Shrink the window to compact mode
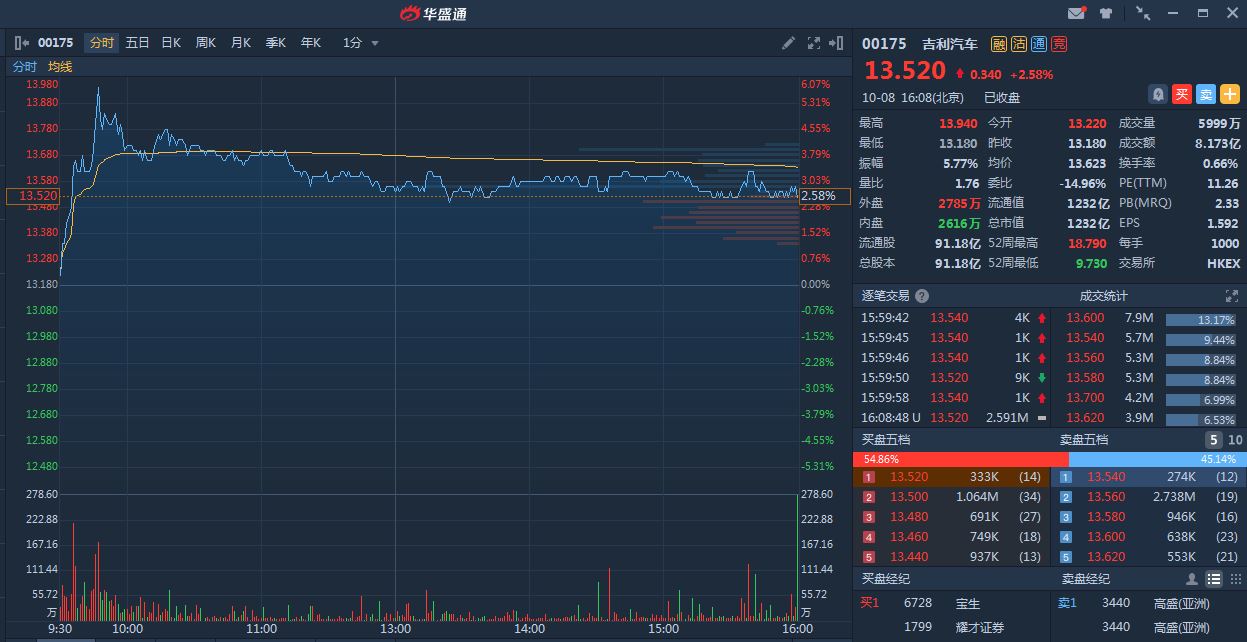The image size is (1247, 642). (1143, 13)
